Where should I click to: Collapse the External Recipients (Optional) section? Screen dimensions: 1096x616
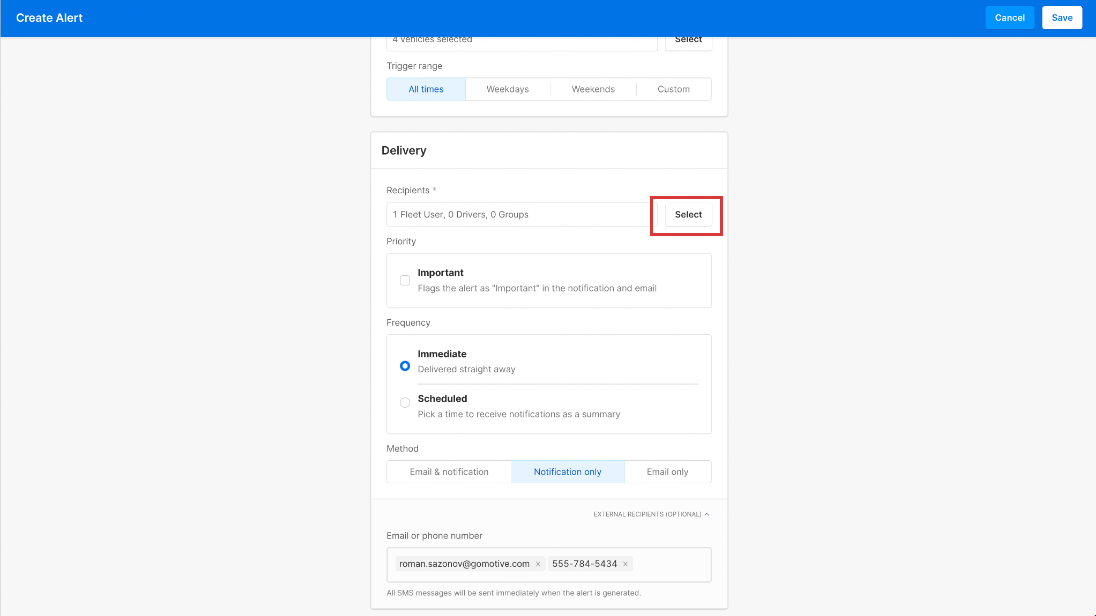651,514
